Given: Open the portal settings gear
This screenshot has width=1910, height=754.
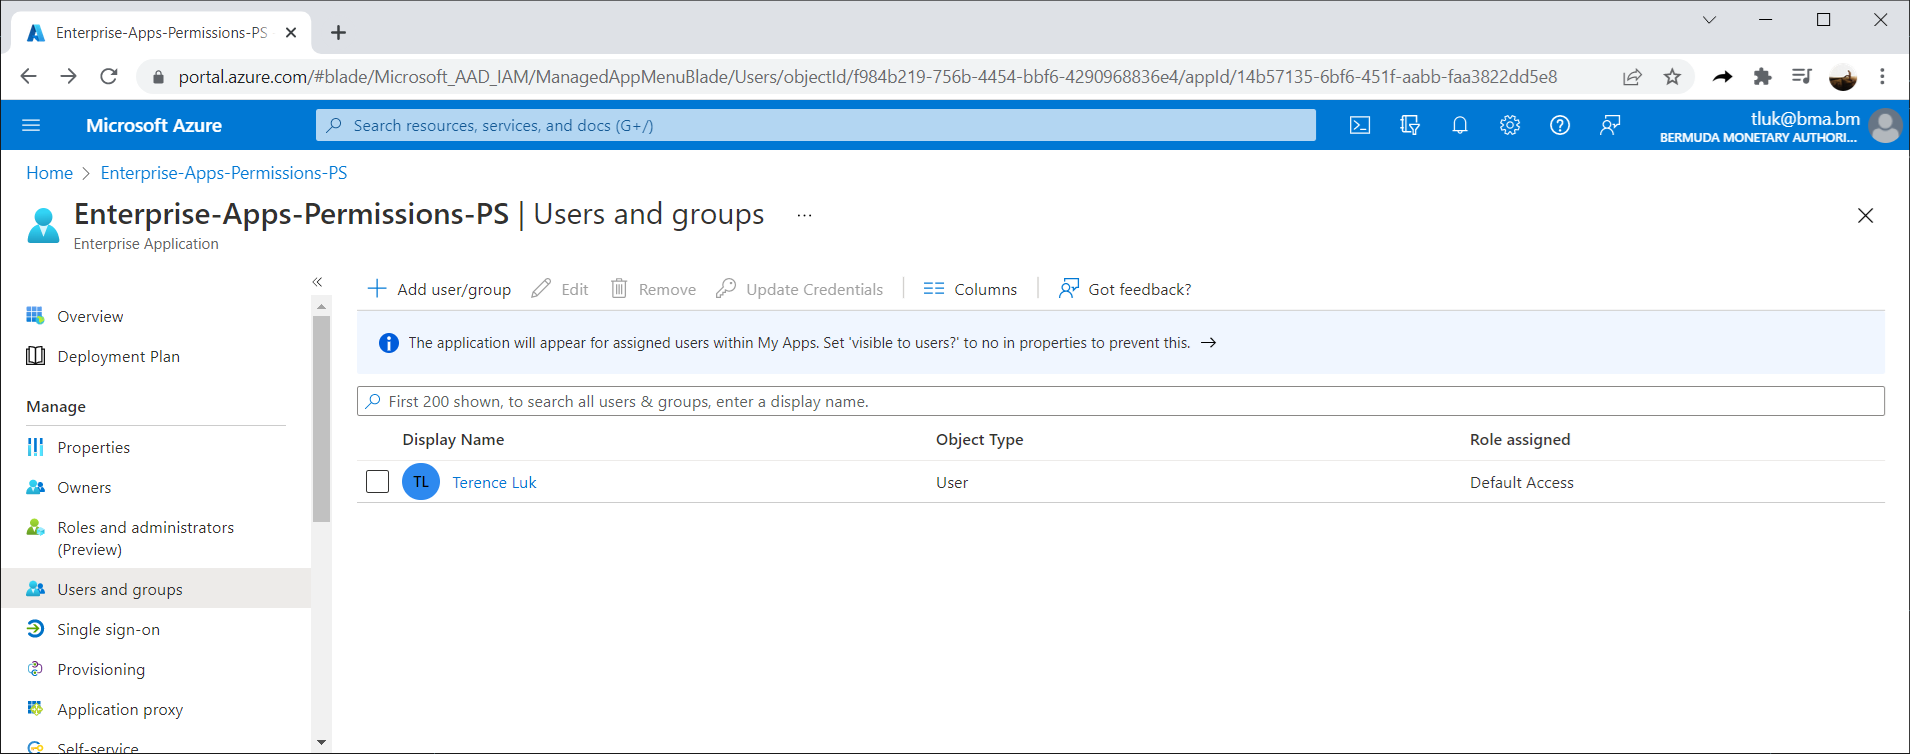Looking at the screenshot, I should tap(1510, 125).
